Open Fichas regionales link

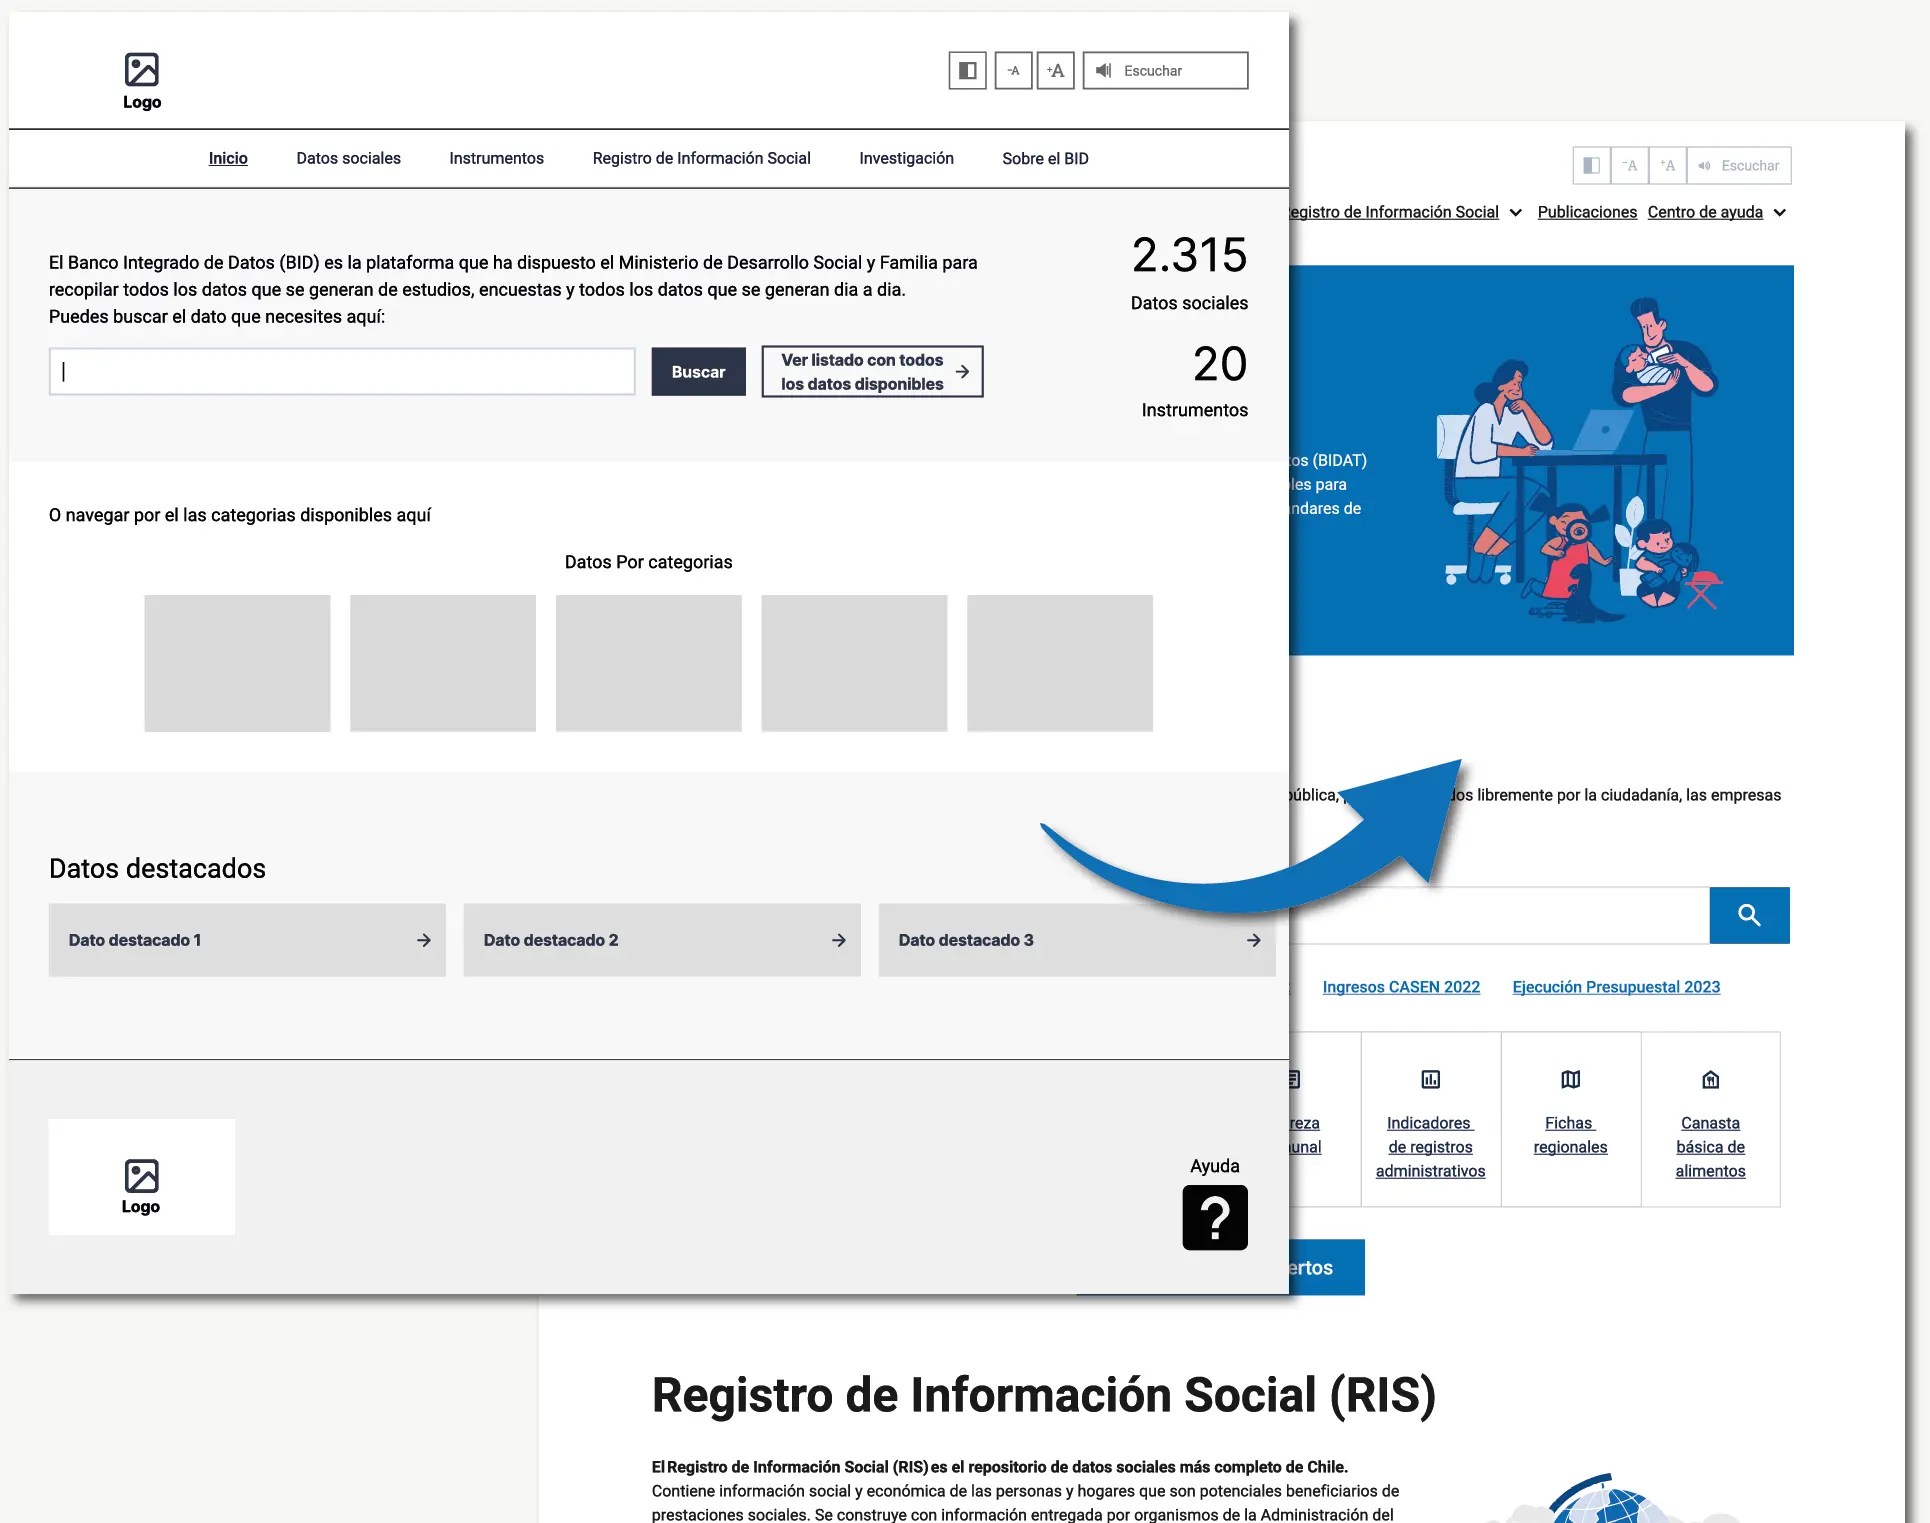[1570, 1135]
